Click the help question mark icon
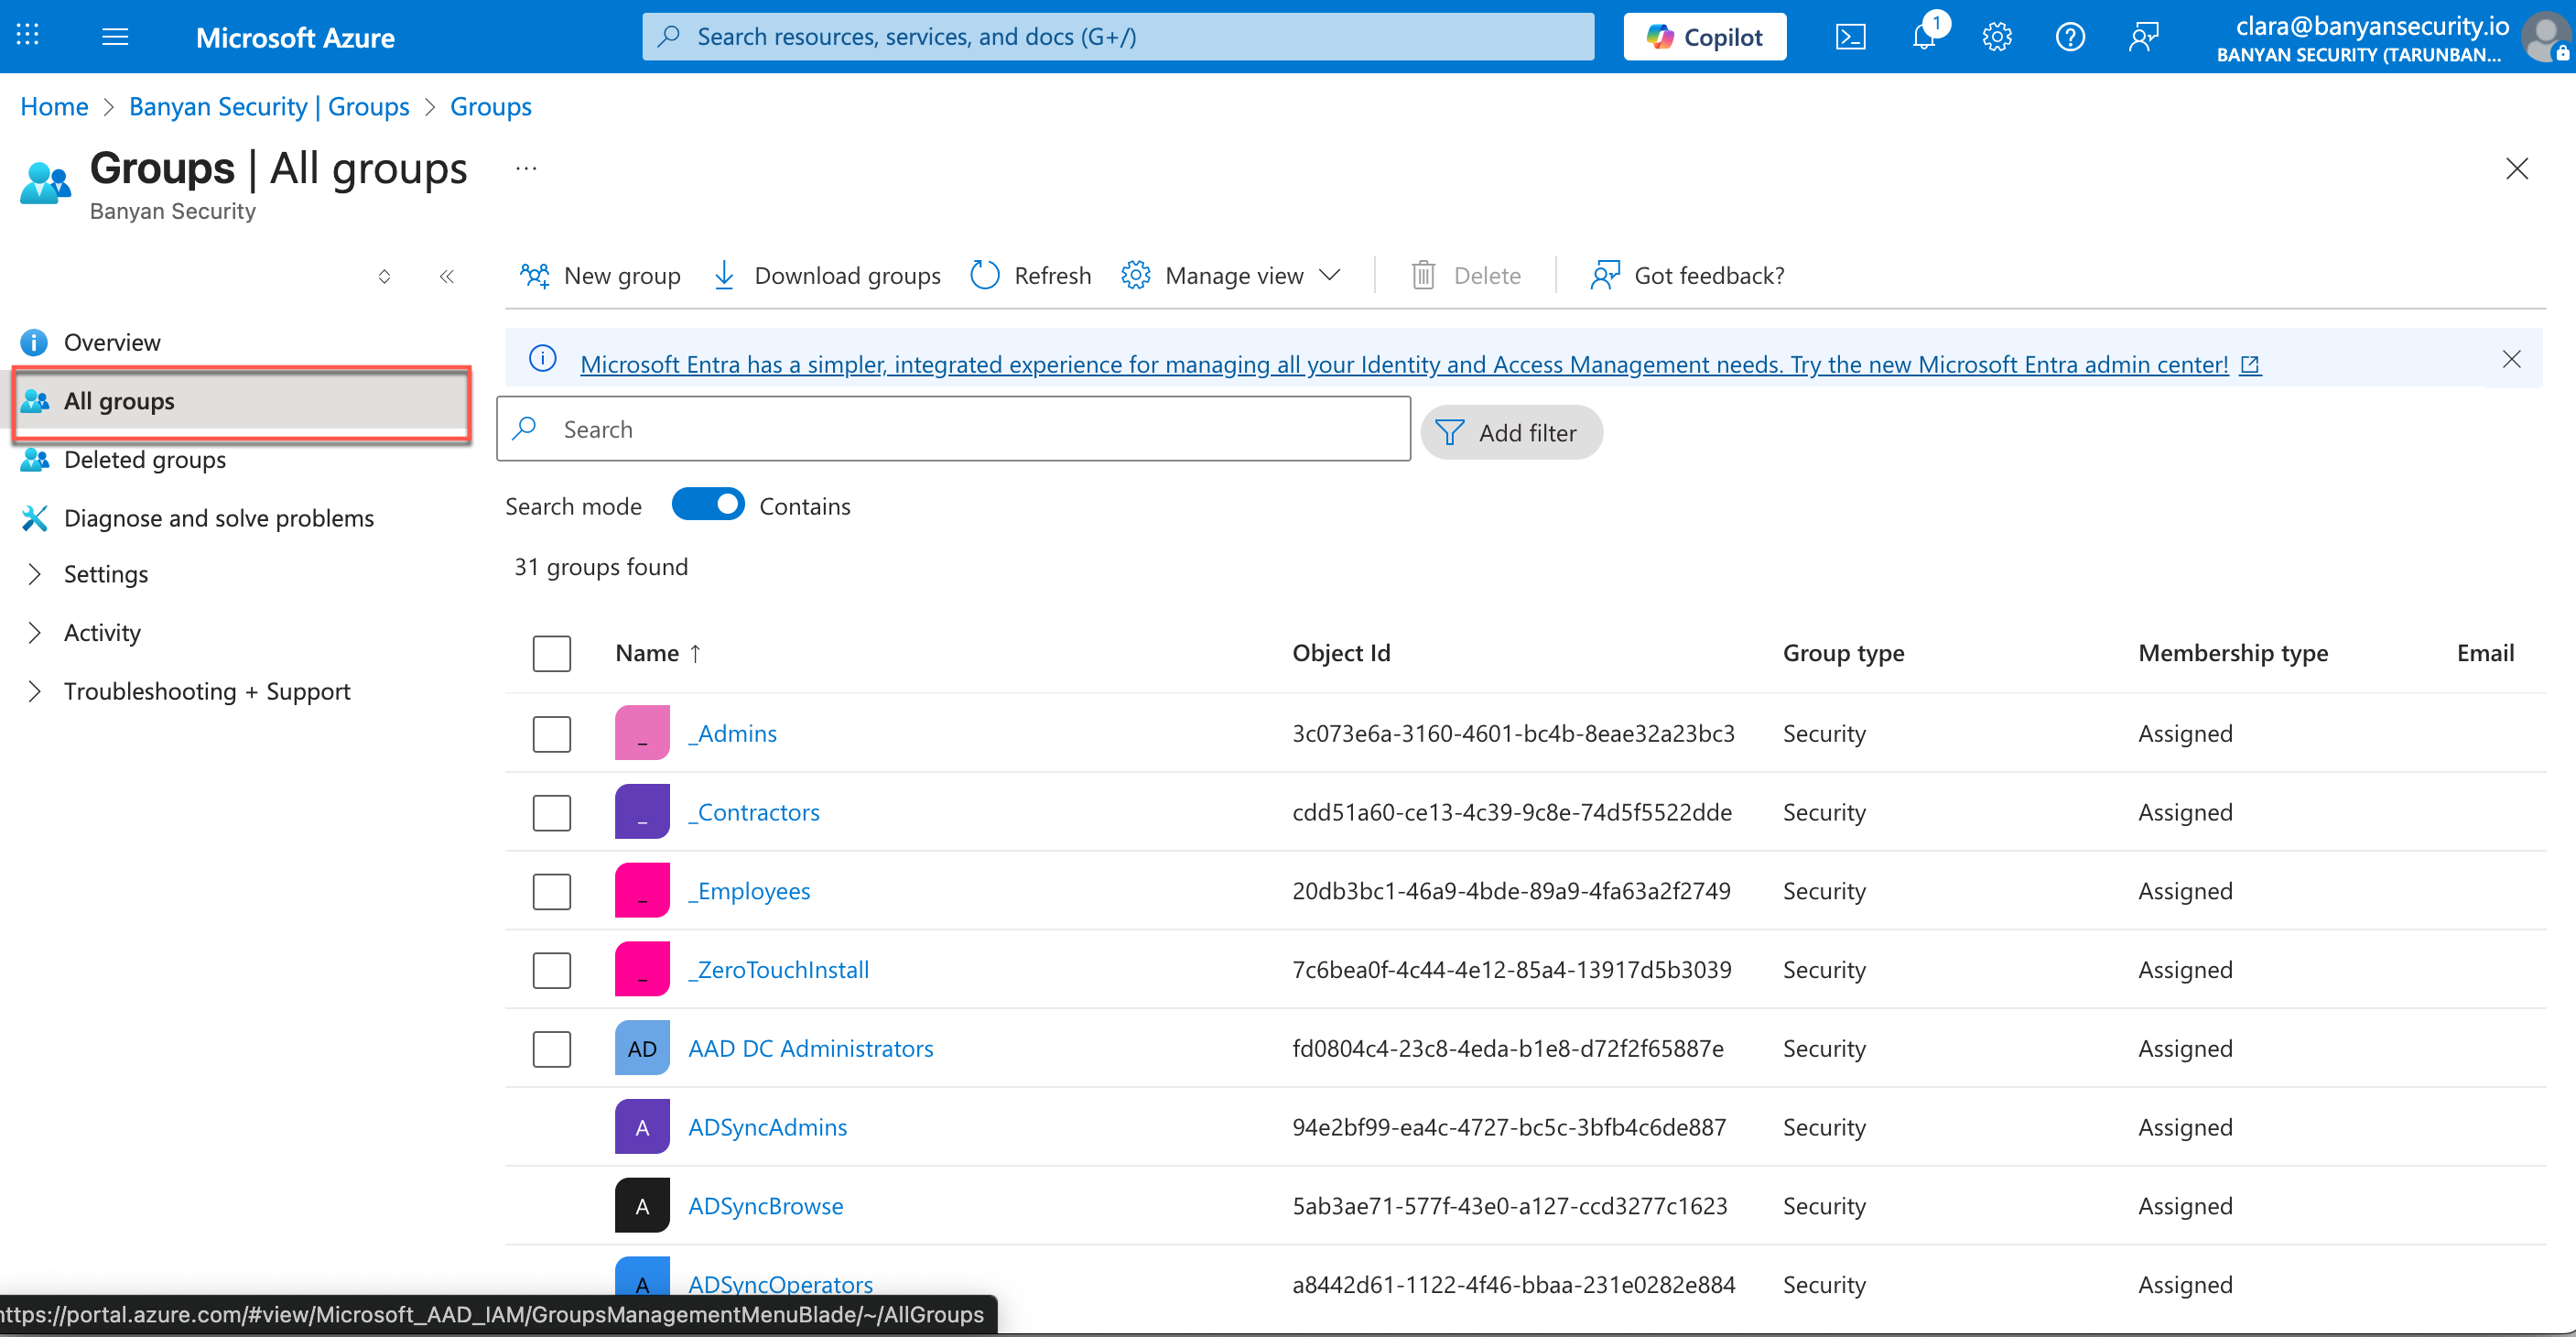Viewport: 2576px width, 1337px height. [x=2069, y=37]
